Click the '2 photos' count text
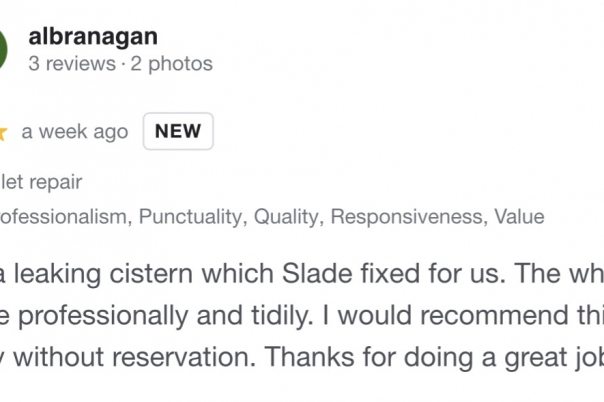Image resolution: width=604 pixels, height=402 pixels. (171, 64)
